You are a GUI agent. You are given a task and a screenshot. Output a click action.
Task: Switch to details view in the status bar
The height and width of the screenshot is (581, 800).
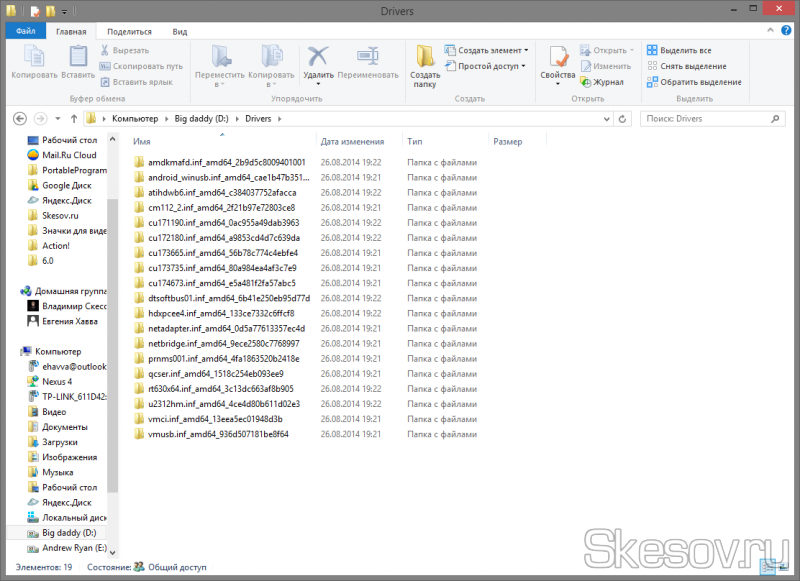pos(768,567)
